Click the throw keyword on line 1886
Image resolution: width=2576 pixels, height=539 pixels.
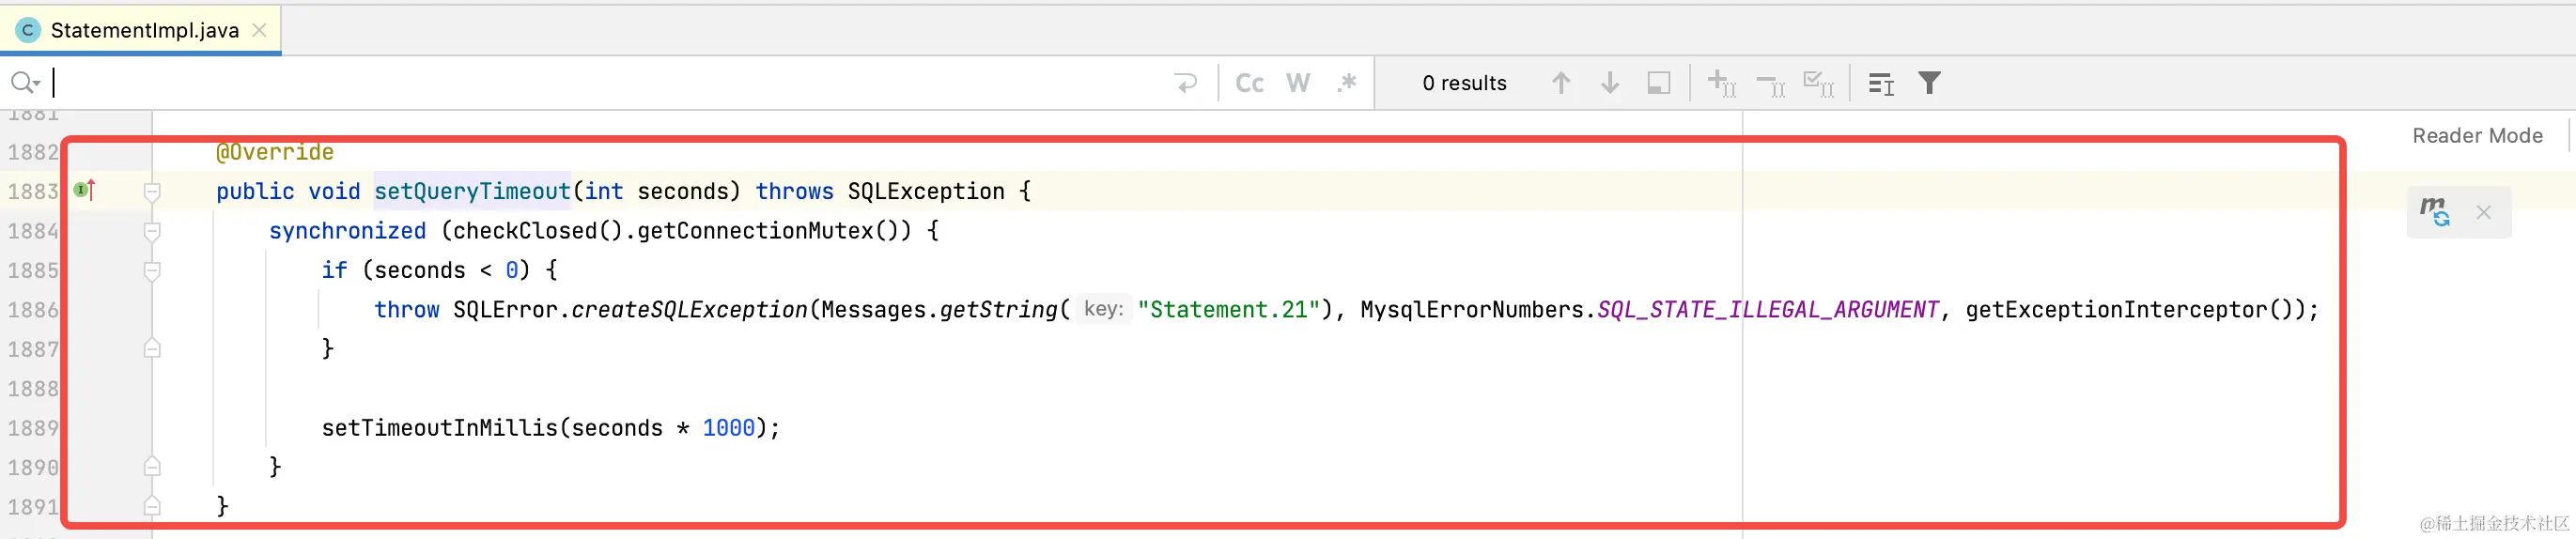(x=407, y=310)
